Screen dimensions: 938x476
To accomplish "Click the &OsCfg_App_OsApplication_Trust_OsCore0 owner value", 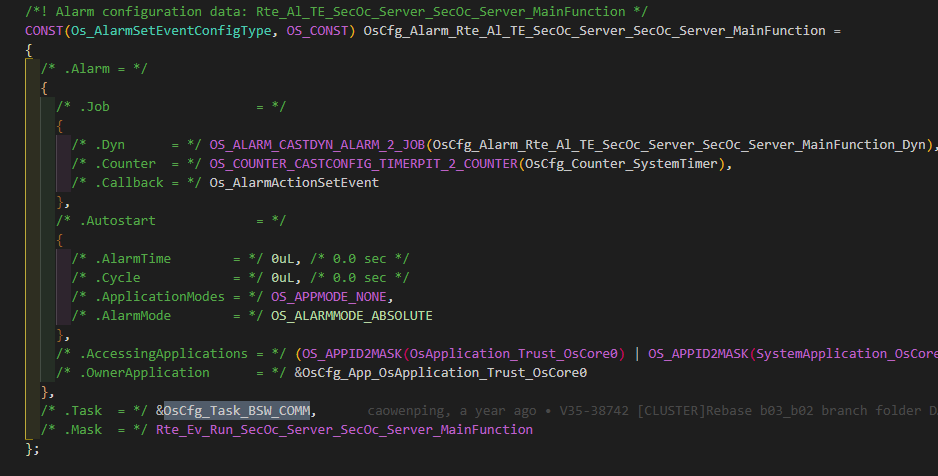I will coord(439,373).
